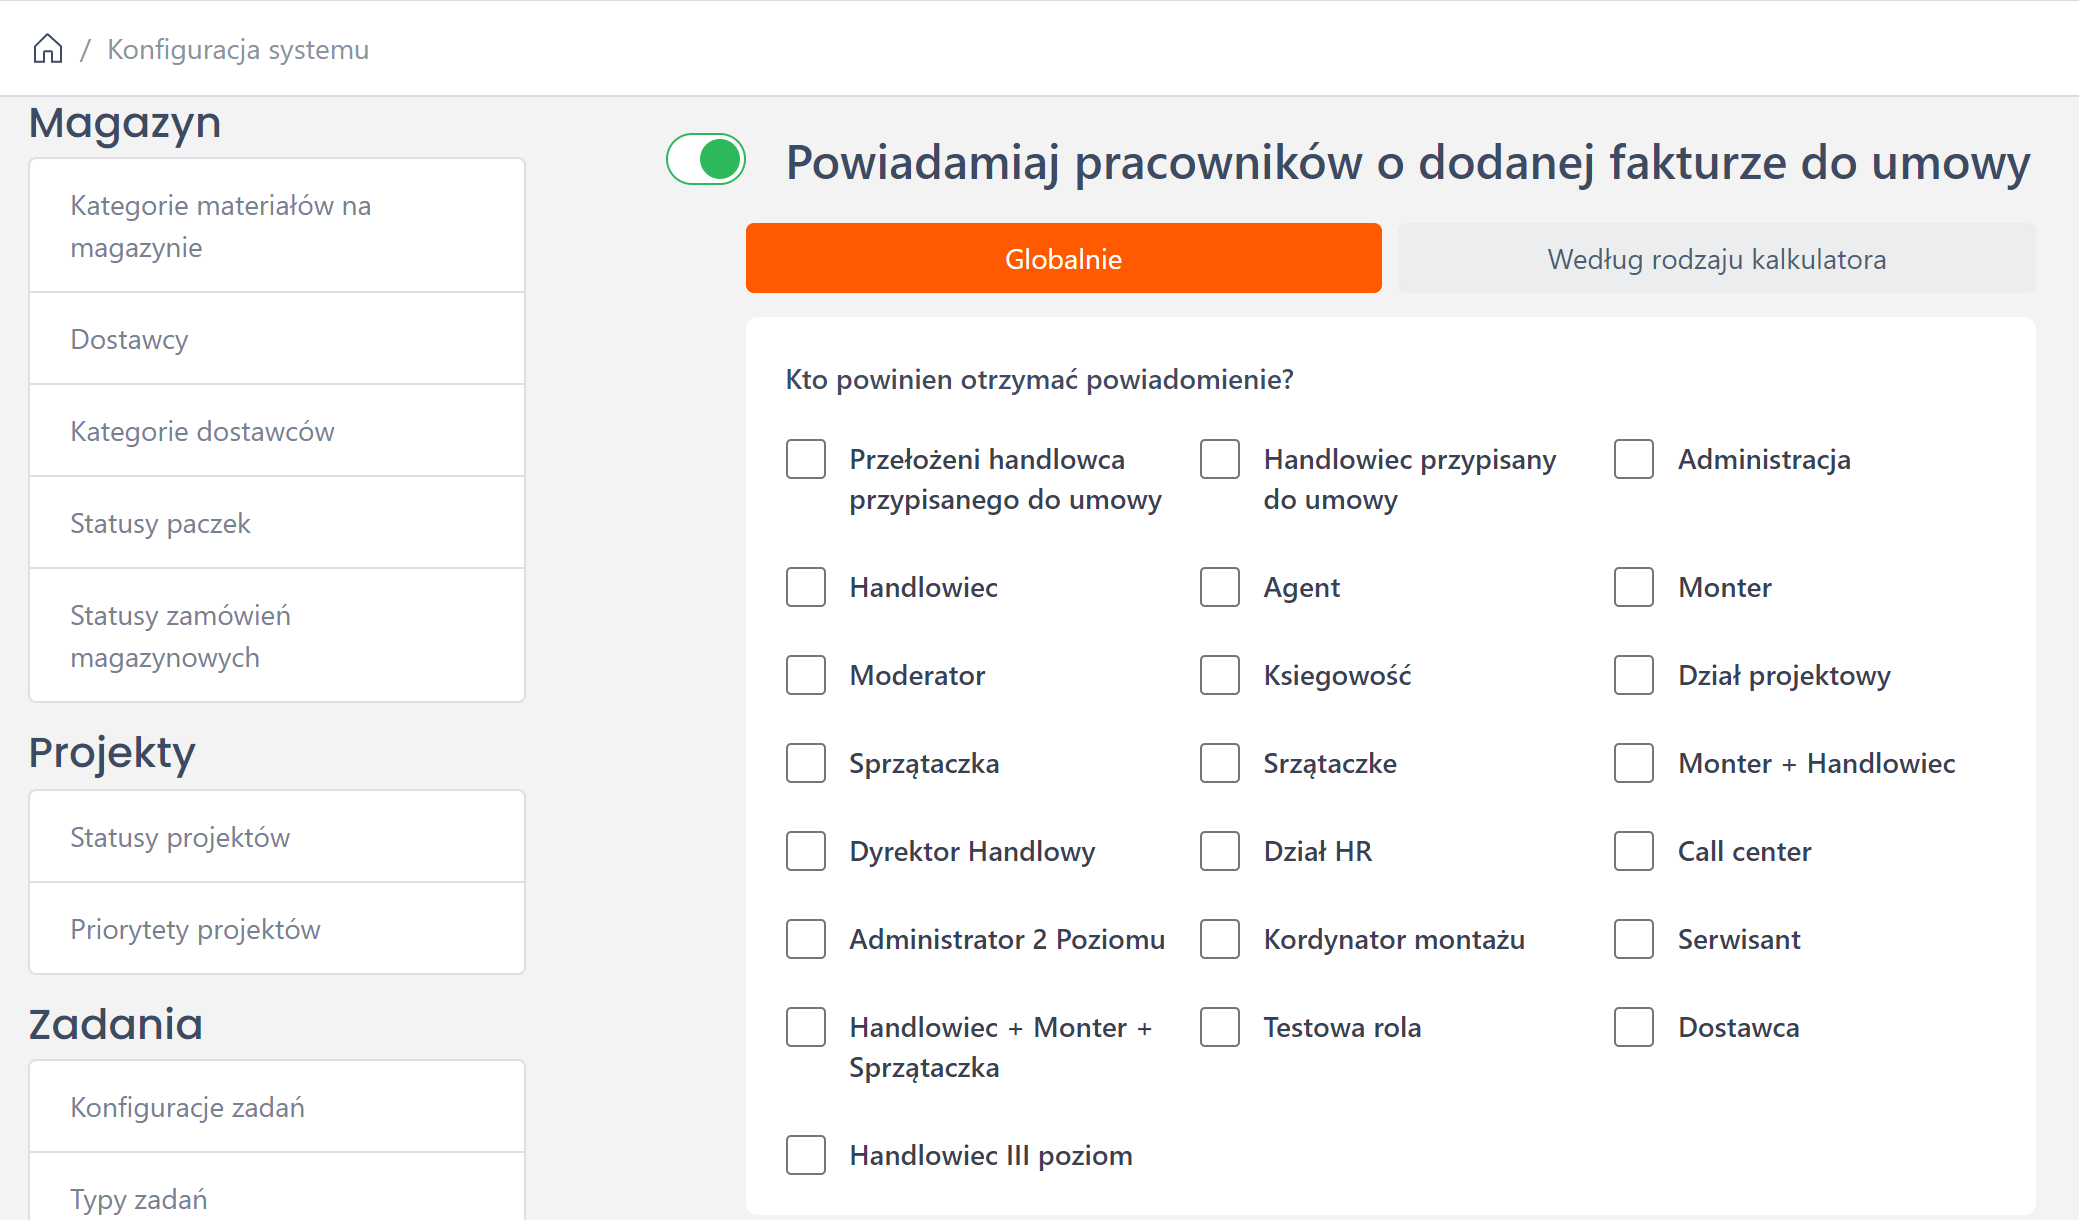Check the Administracja checkbox
Image resolution: width=2079 pixels, height=1220 pixels.
tap(1634, 460)
